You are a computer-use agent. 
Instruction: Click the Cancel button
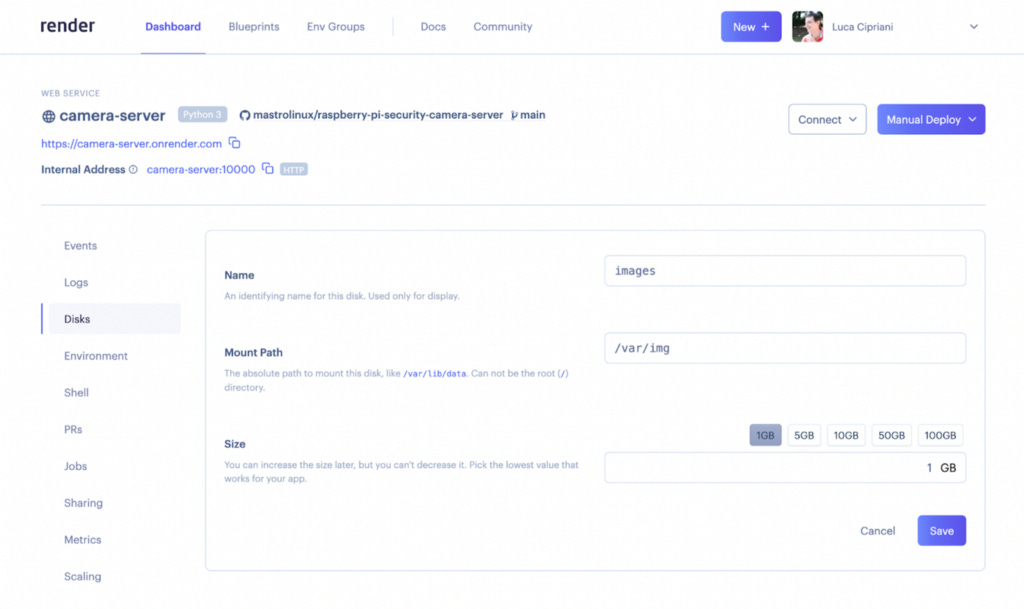pyautogui.click(x=877, y=531)
